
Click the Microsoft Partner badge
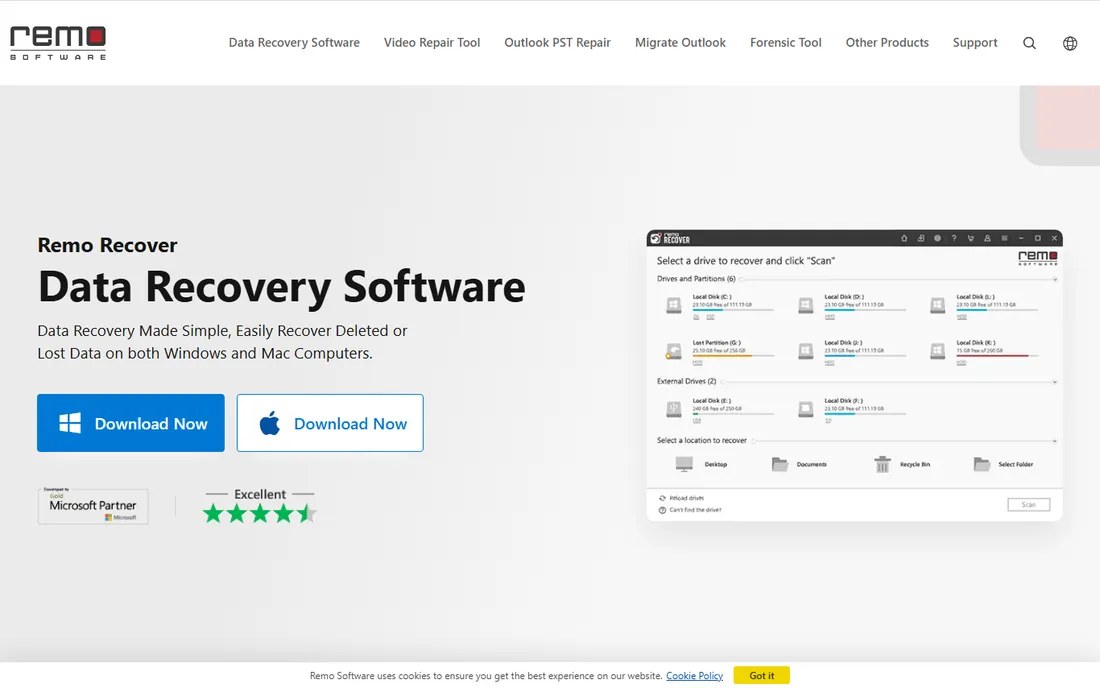pyautogui.click(x=93, y=506)
